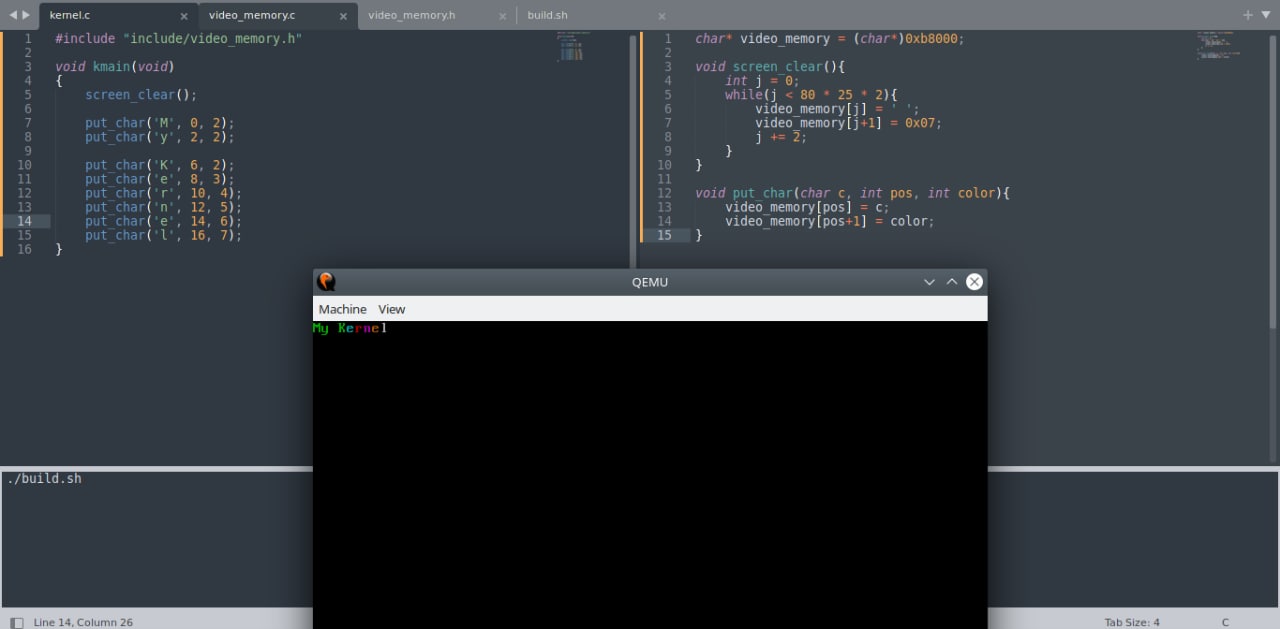Open the QEMU View menu
The image size is (1280, 629).
[392, 309]
